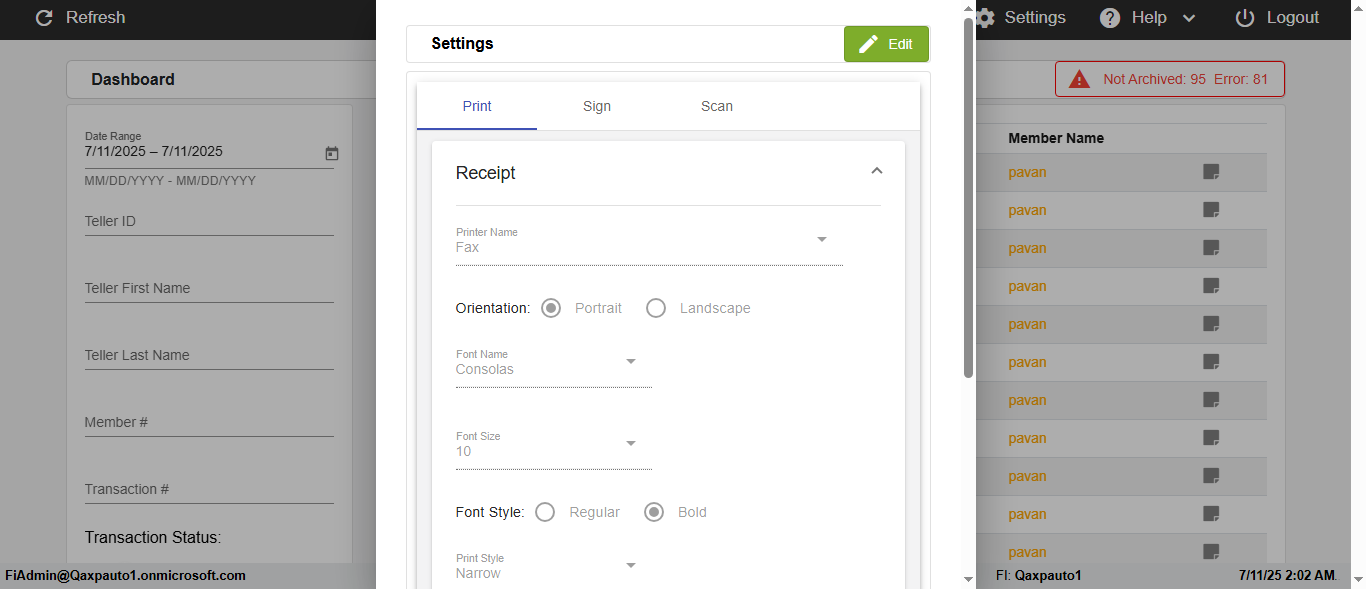Open the Printer Name dropdown
Screen dimensions: 1366x589
821,240
